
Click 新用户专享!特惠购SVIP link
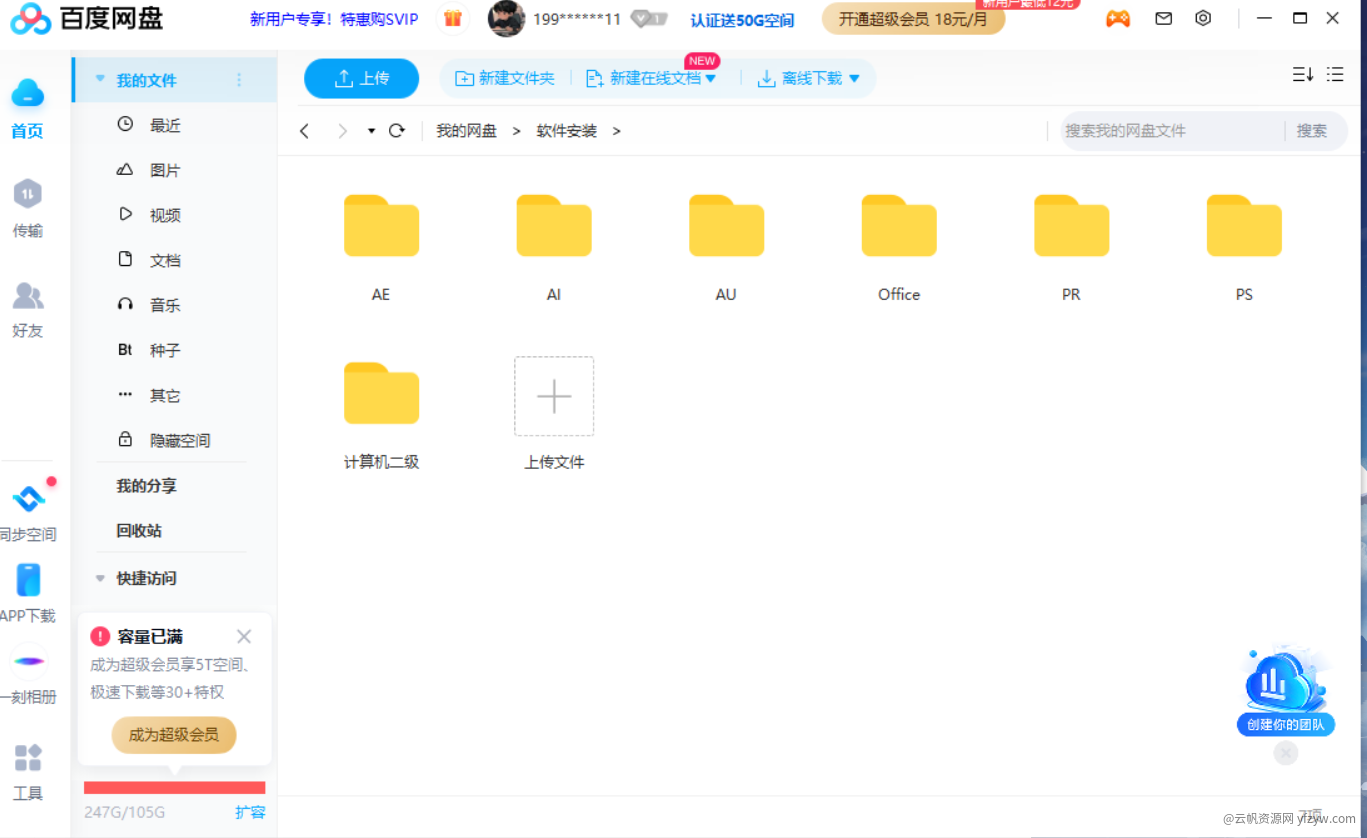(x=334, y=19)
